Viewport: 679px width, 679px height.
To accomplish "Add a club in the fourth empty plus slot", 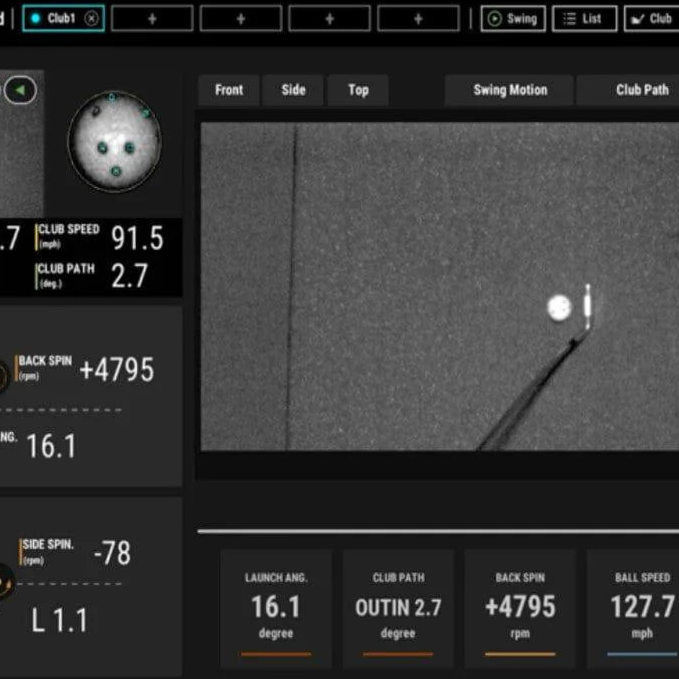I will [418, 18].
